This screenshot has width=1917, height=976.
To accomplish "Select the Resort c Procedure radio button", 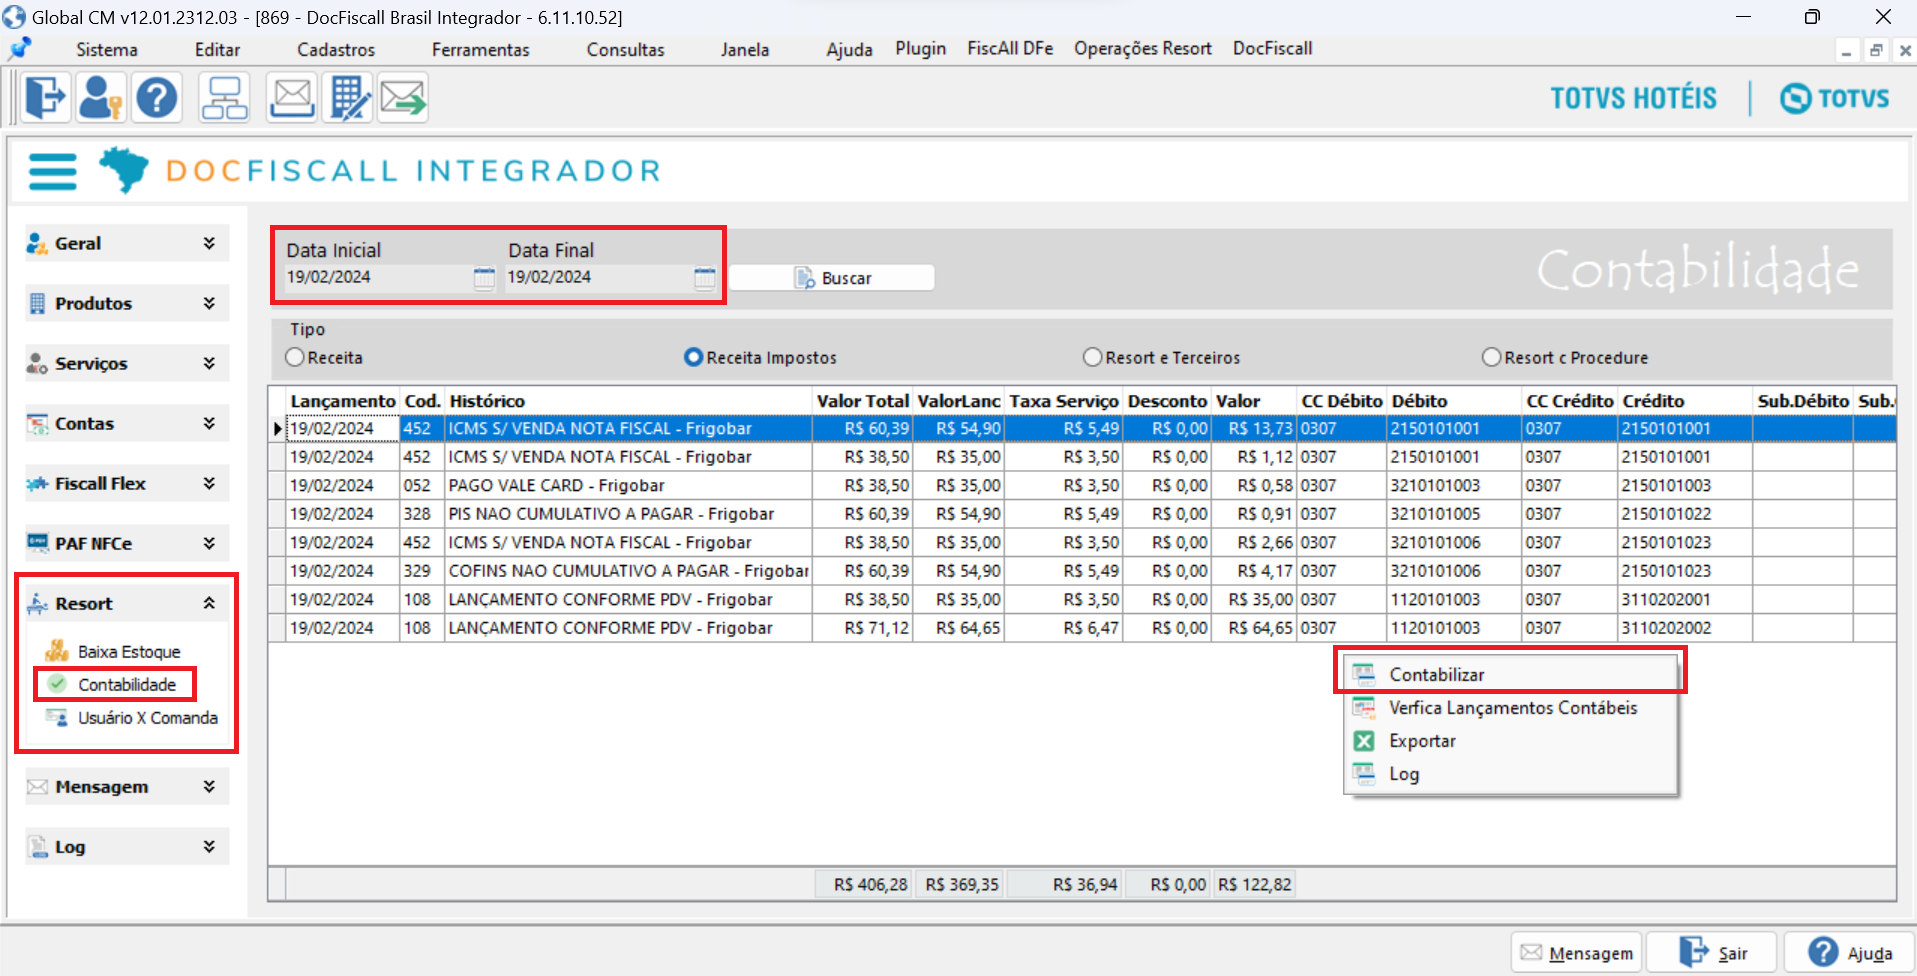I will point(1492,357).
